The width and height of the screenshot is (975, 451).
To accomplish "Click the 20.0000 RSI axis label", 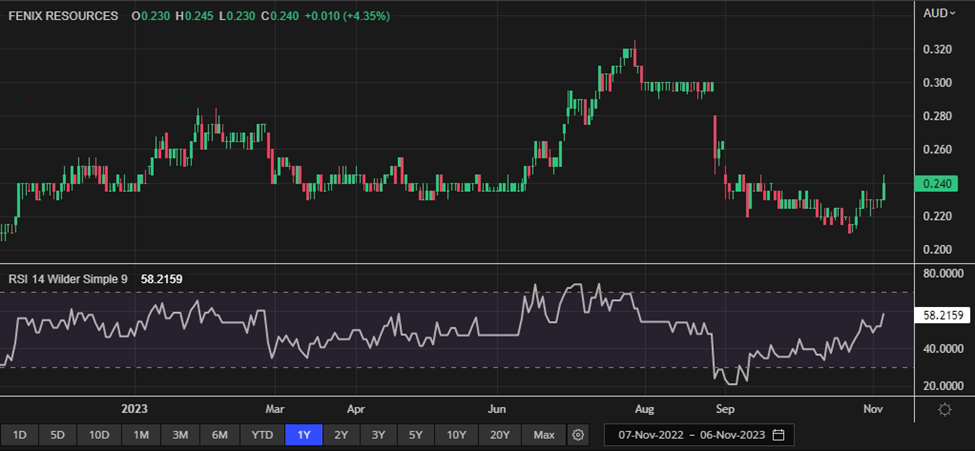I will click(x=944, y=386).
